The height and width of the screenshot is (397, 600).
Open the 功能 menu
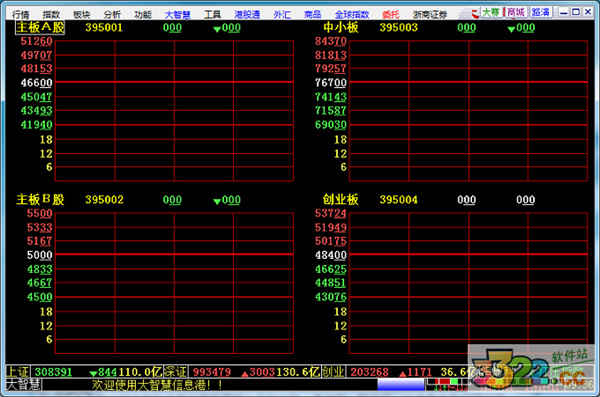[143, 15]
